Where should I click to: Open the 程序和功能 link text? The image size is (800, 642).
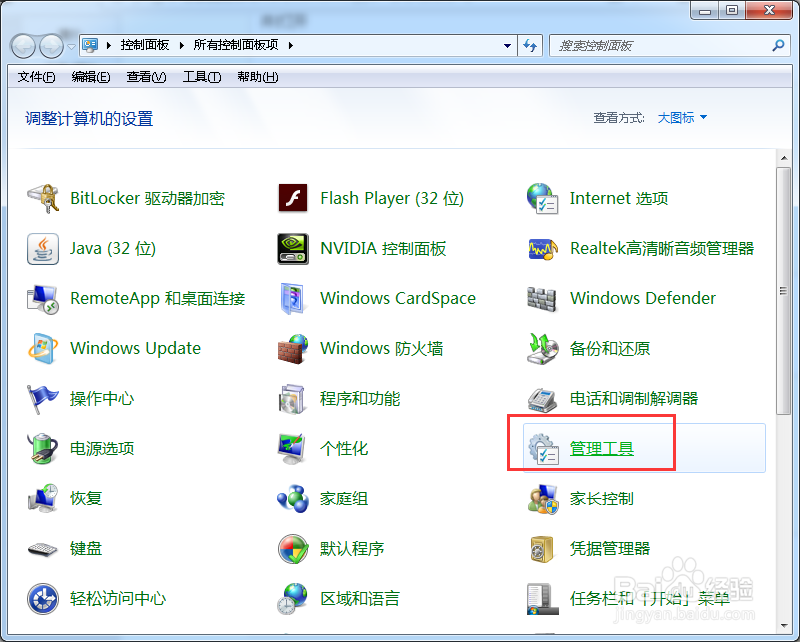tap(360, 399)
